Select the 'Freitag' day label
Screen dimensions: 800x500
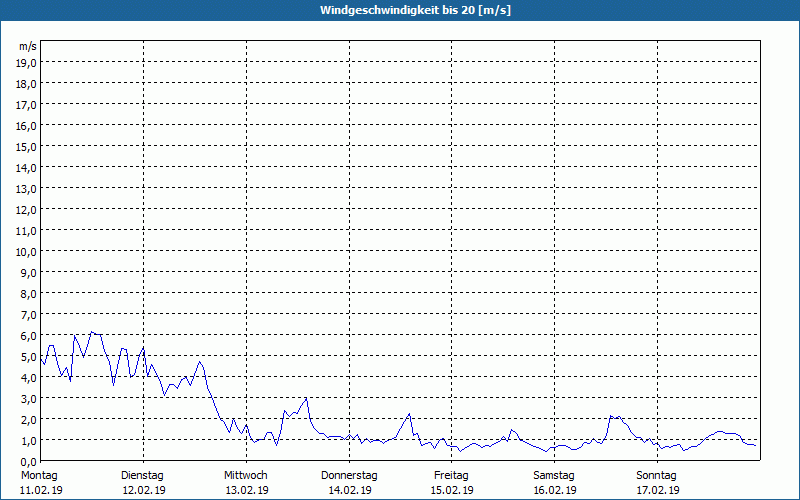[x=451, y=476]
